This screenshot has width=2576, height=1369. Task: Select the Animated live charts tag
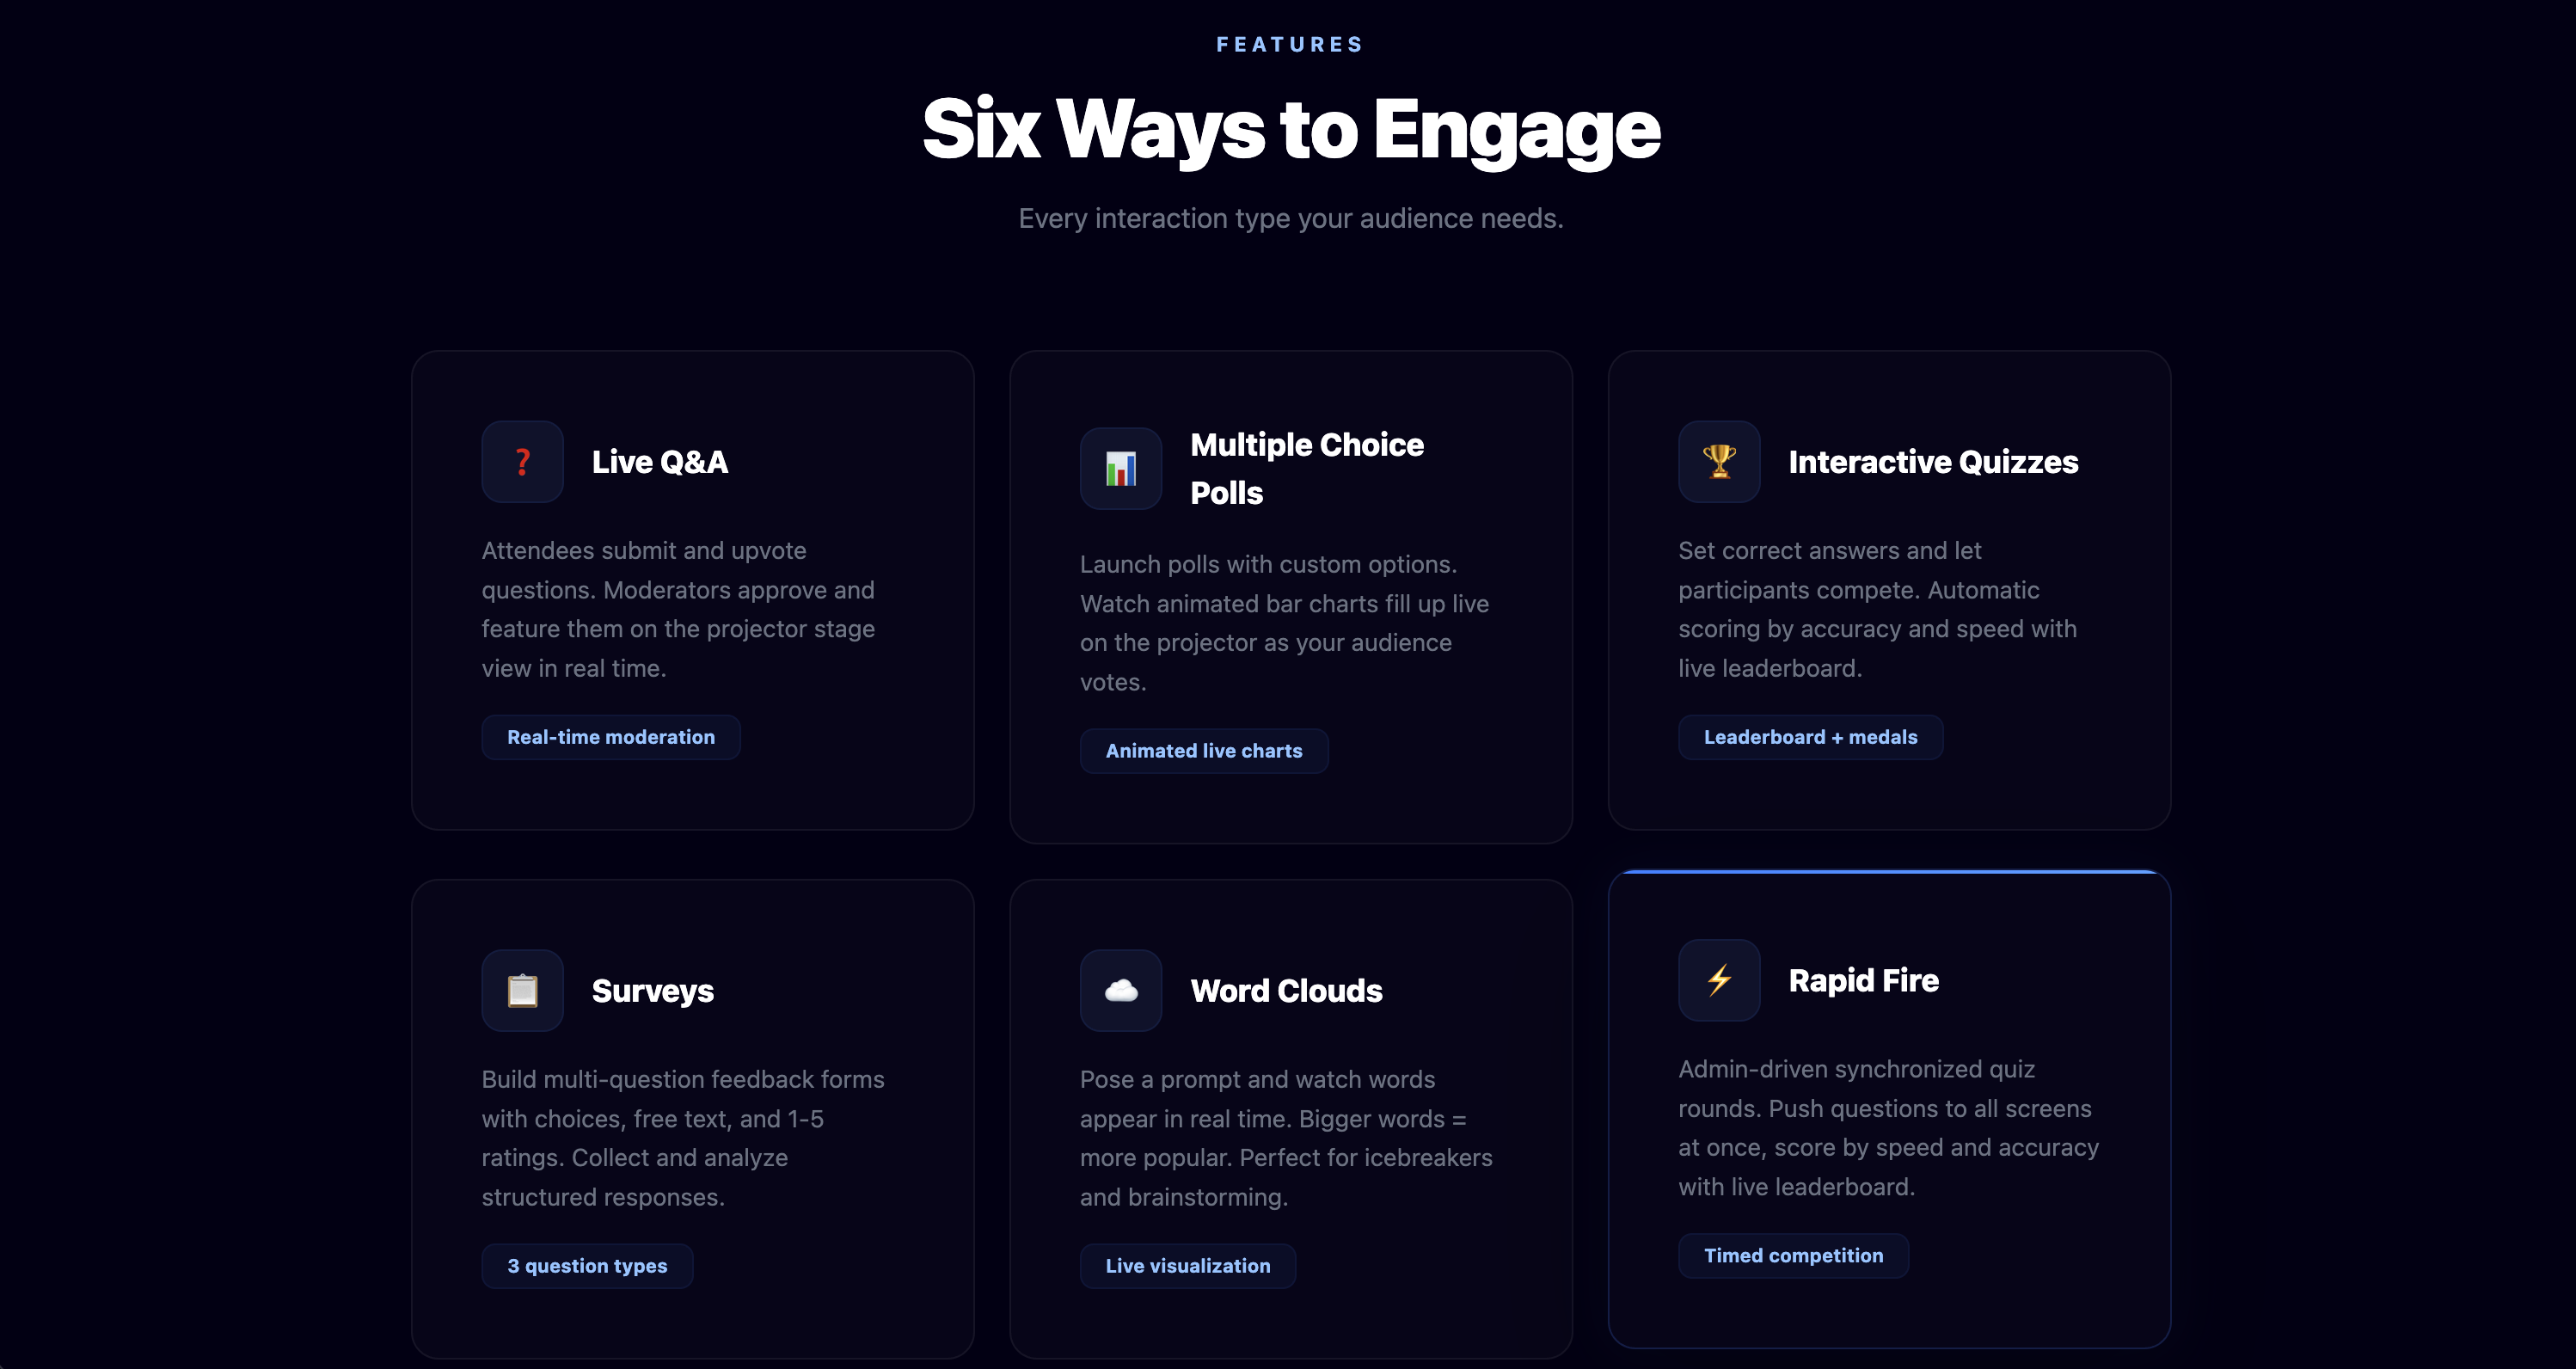[1204, 751]
